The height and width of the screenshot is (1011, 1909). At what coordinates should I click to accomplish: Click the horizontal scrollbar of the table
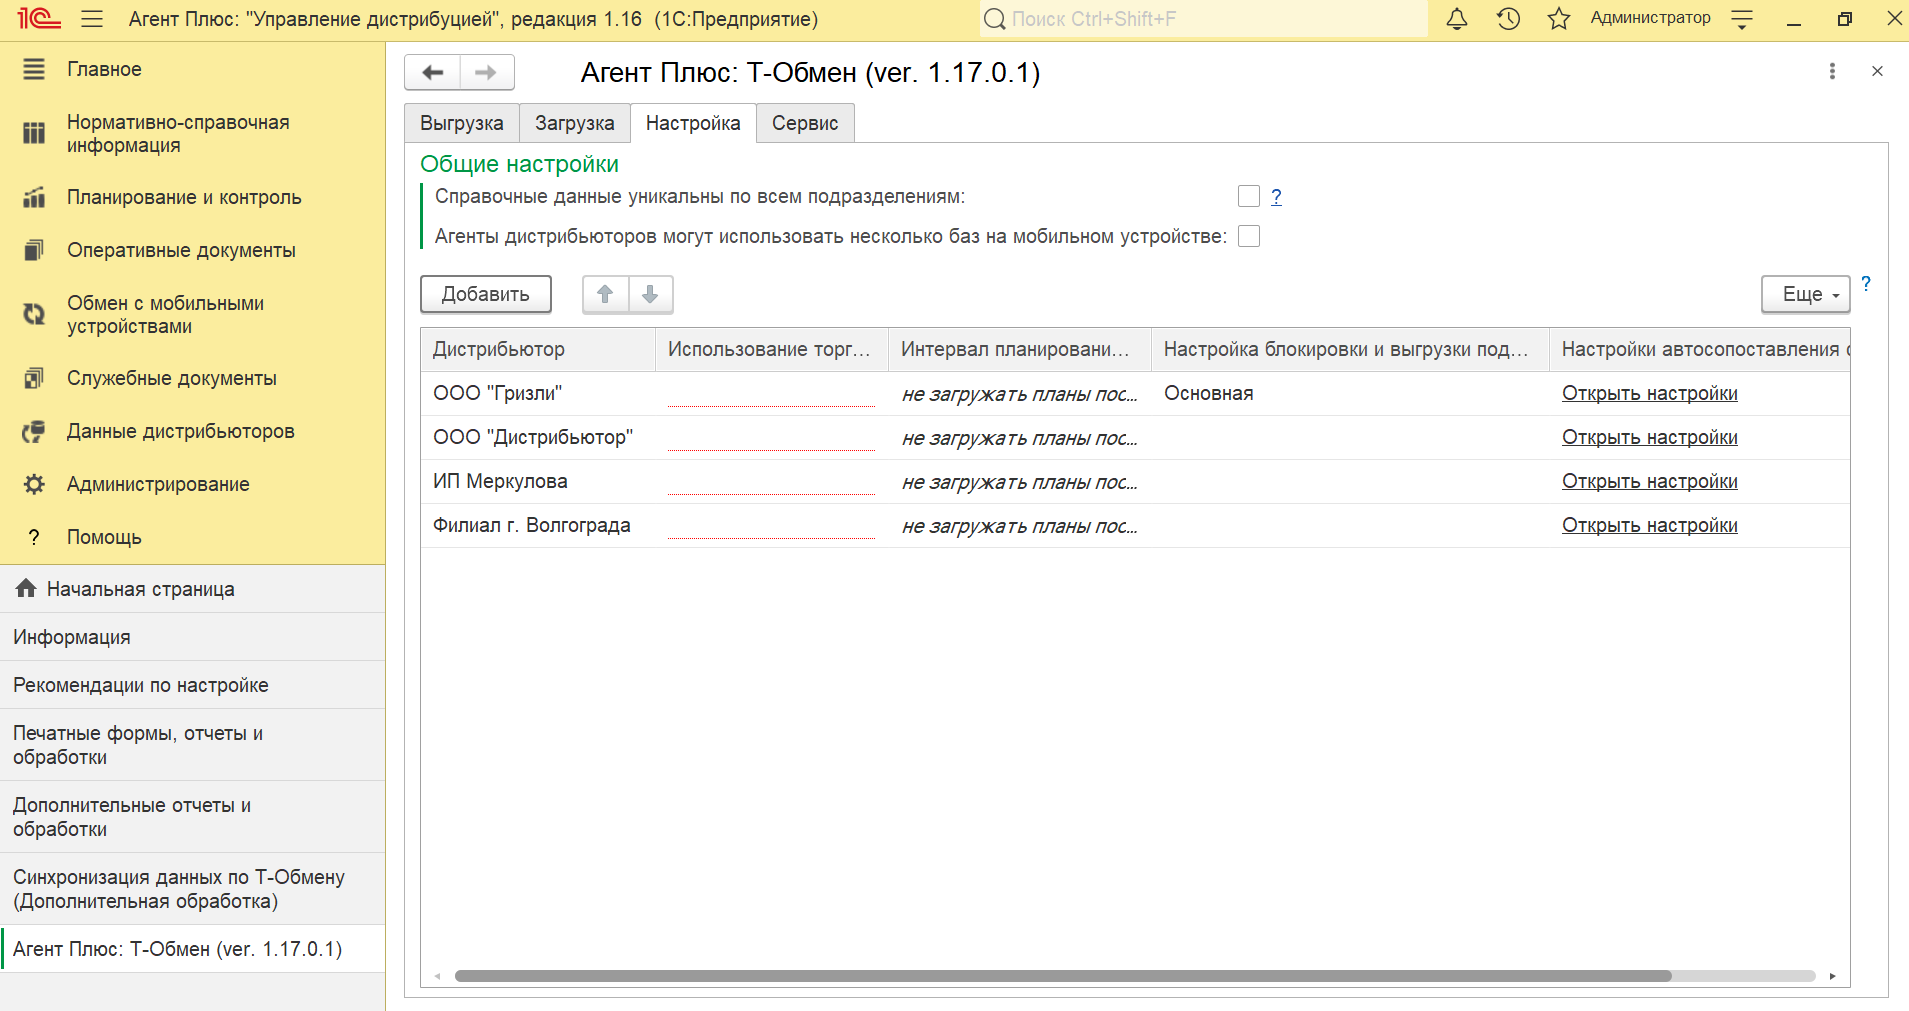[x=1063, y=976]
